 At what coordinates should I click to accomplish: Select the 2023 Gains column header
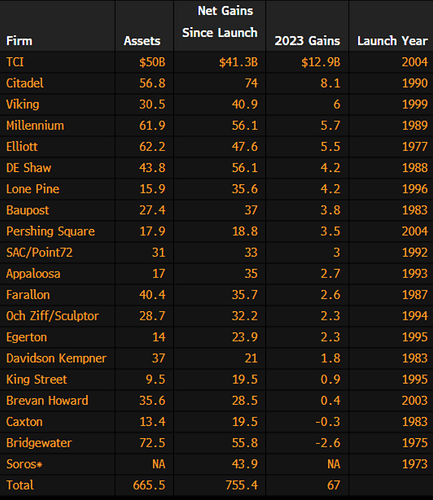(x=307, y=41)
